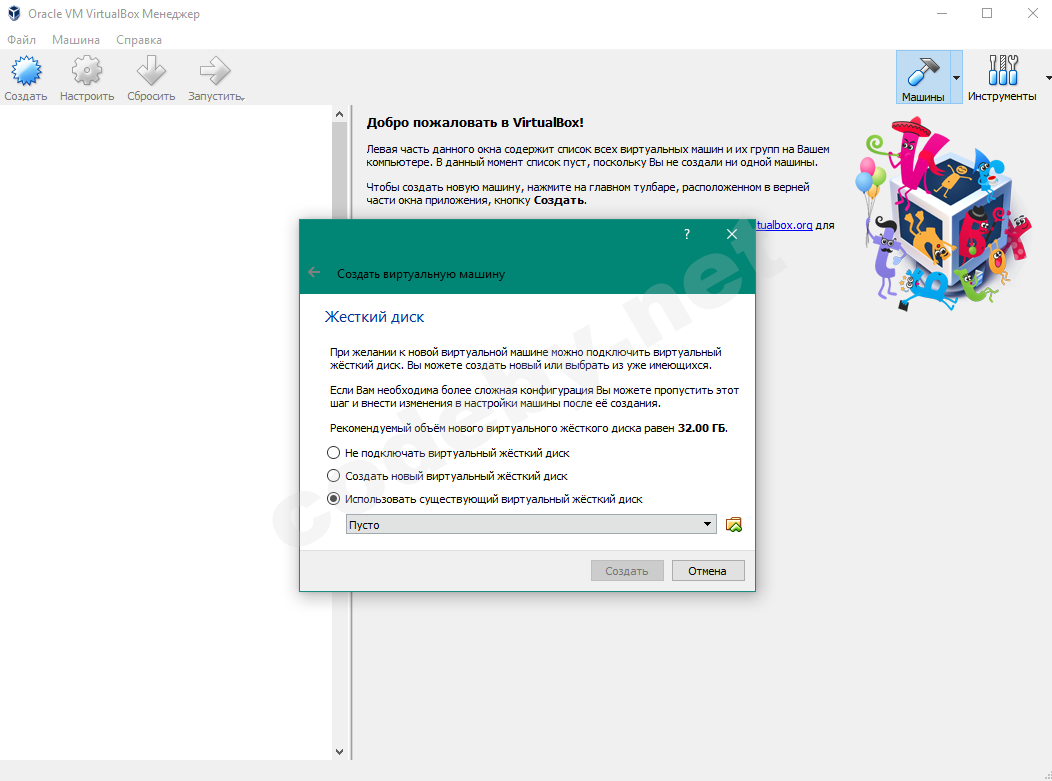Maximize the VirtualBox Менеджер window
This screenshot has height=781, width=1052.
pyautogui.click(x=987, y=13)
